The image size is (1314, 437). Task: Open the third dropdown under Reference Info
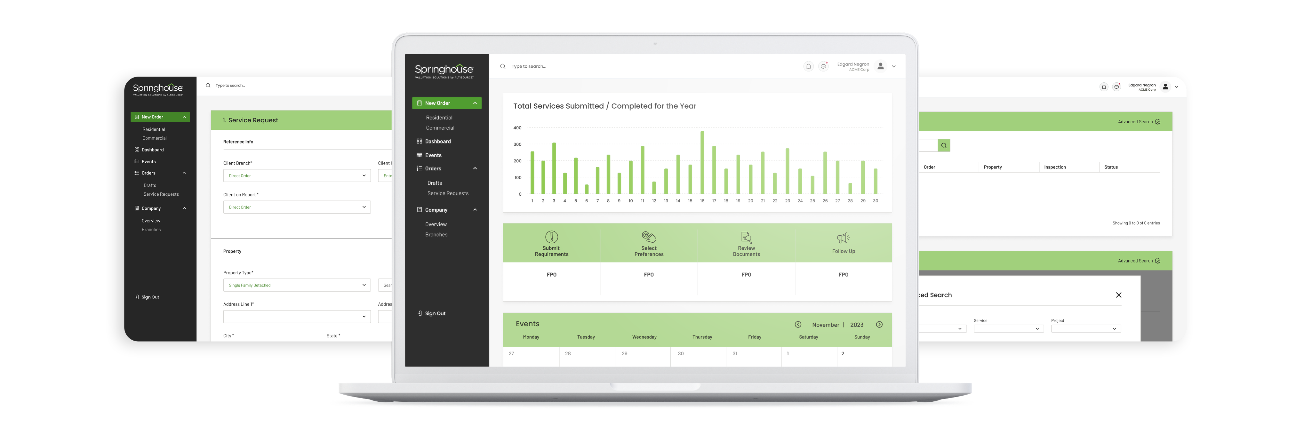pos(296,207)
